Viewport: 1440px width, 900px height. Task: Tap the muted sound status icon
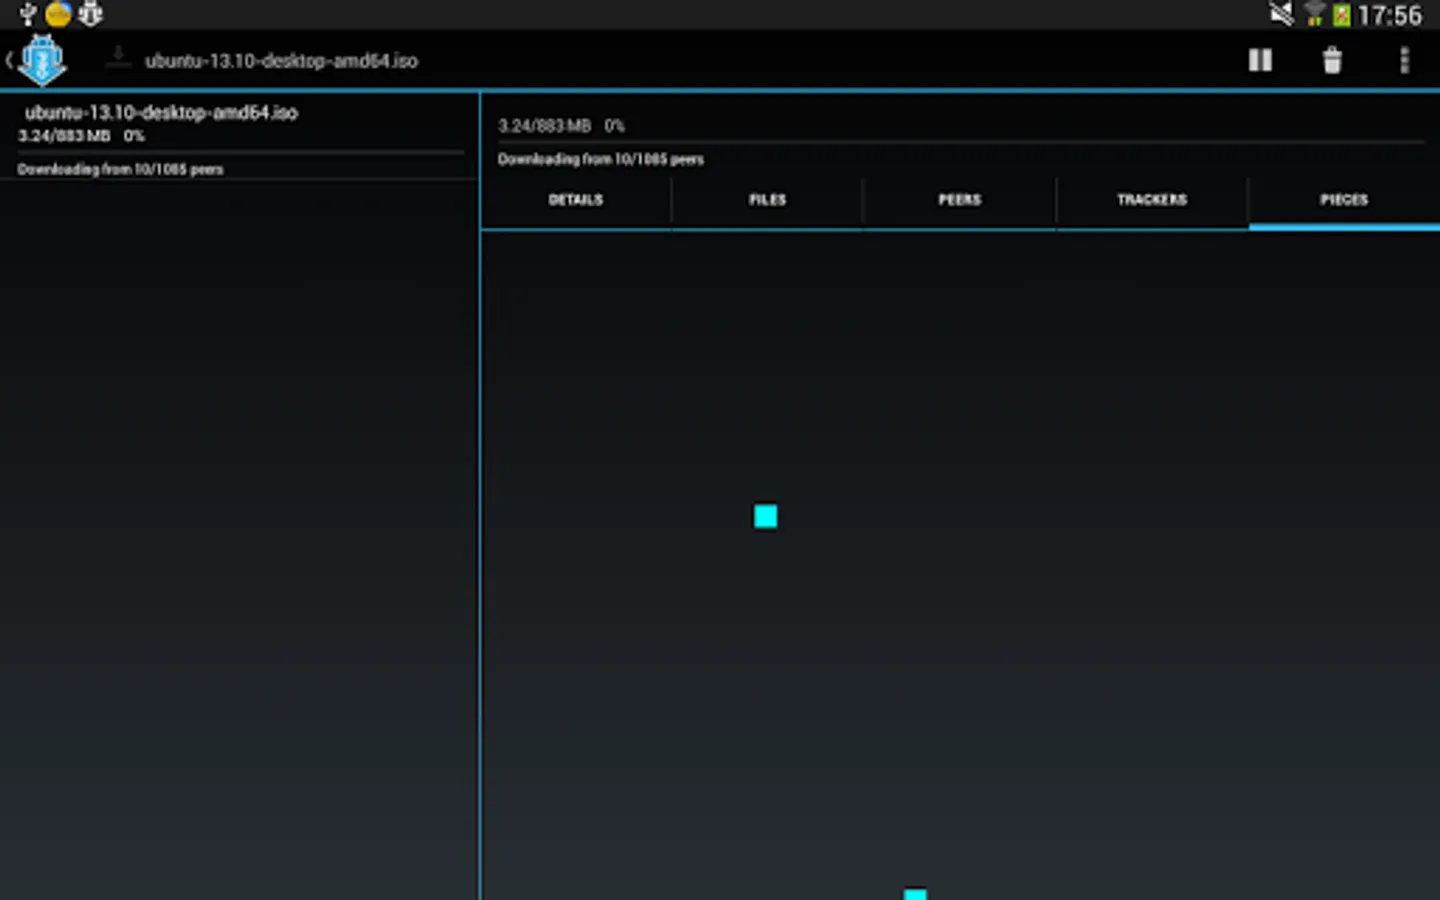pos(1281,14)
